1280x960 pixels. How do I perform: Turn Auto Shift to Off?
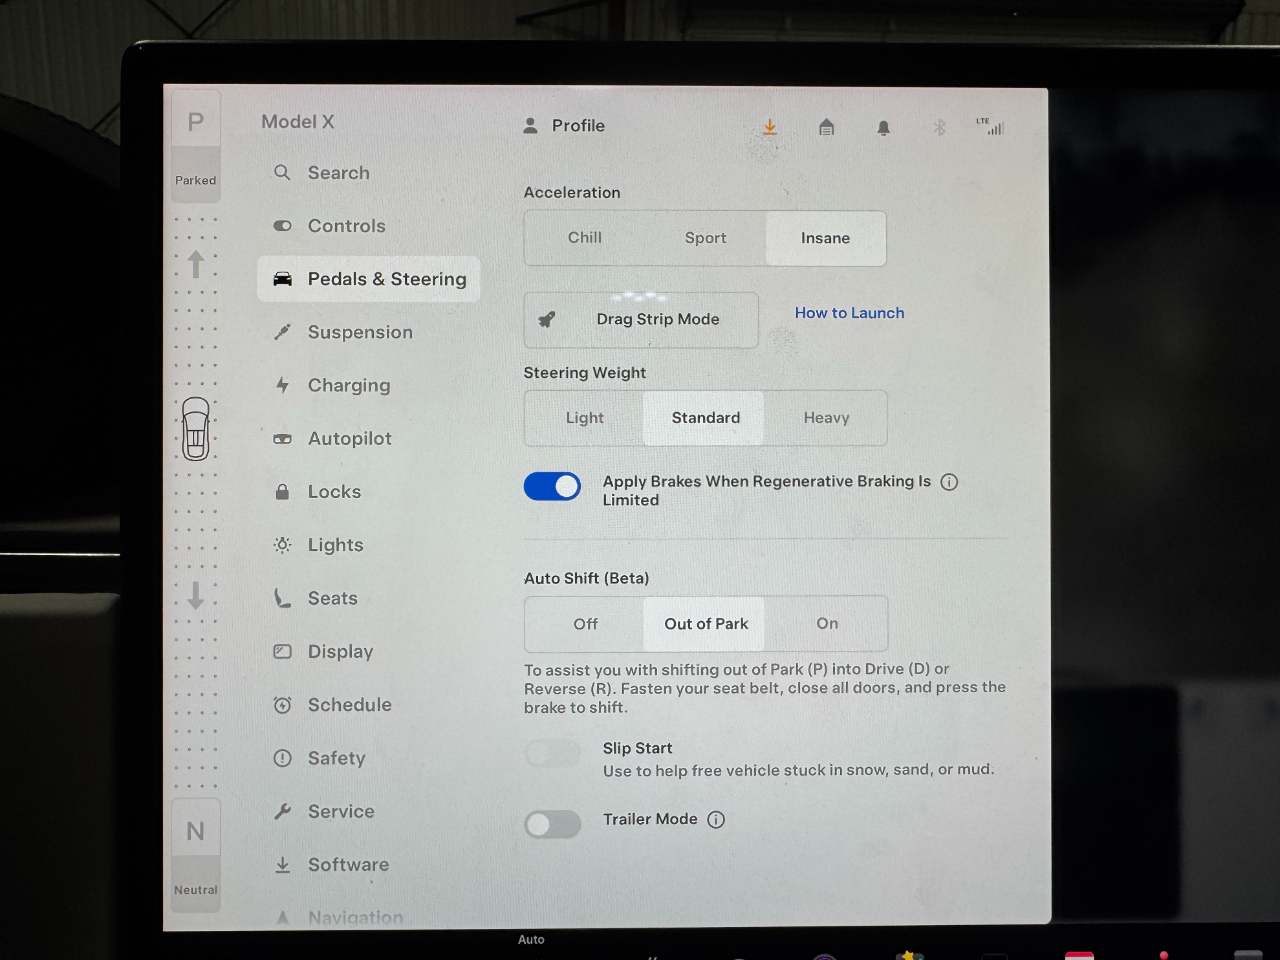point(585,624)
